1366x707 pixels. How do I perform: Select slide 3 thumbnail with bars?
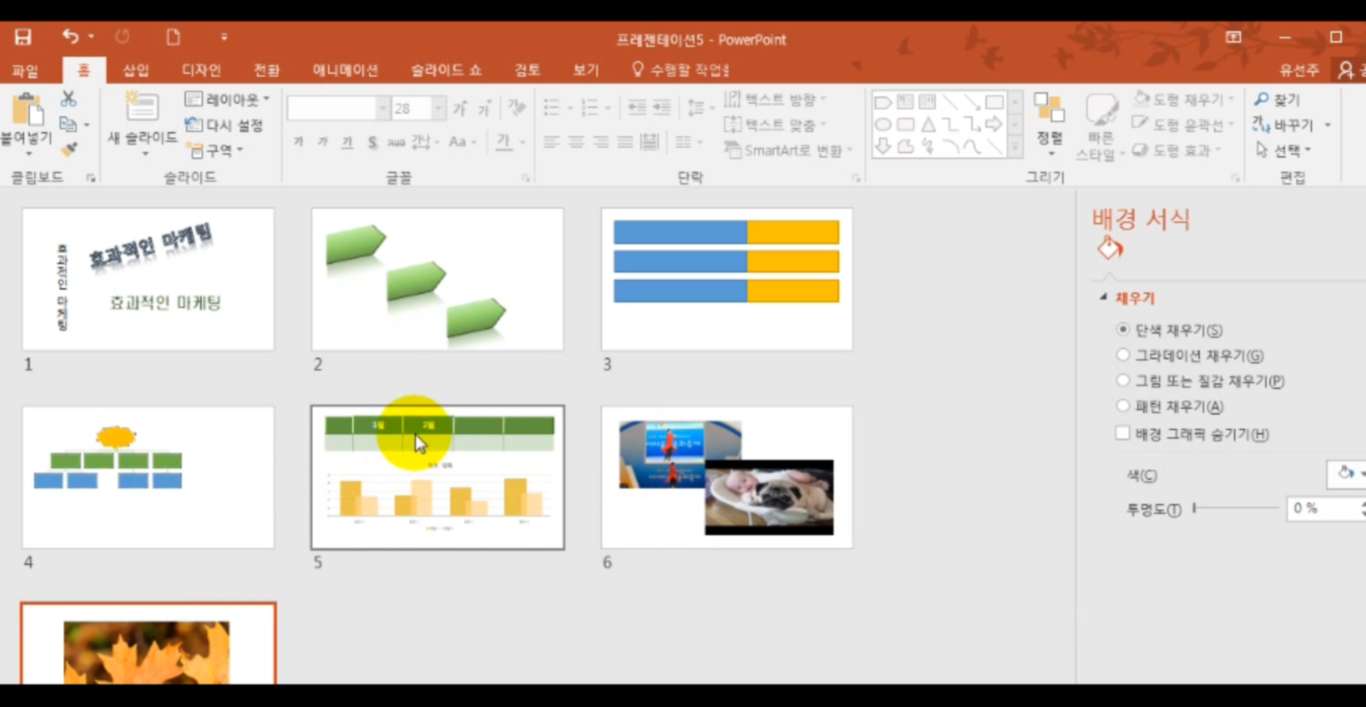[727, 279]
